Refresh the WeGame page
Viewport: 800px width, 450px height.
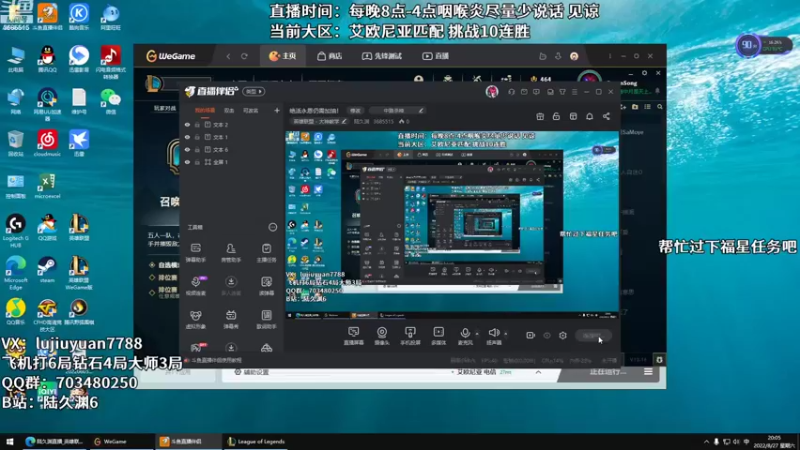[244, 56]
